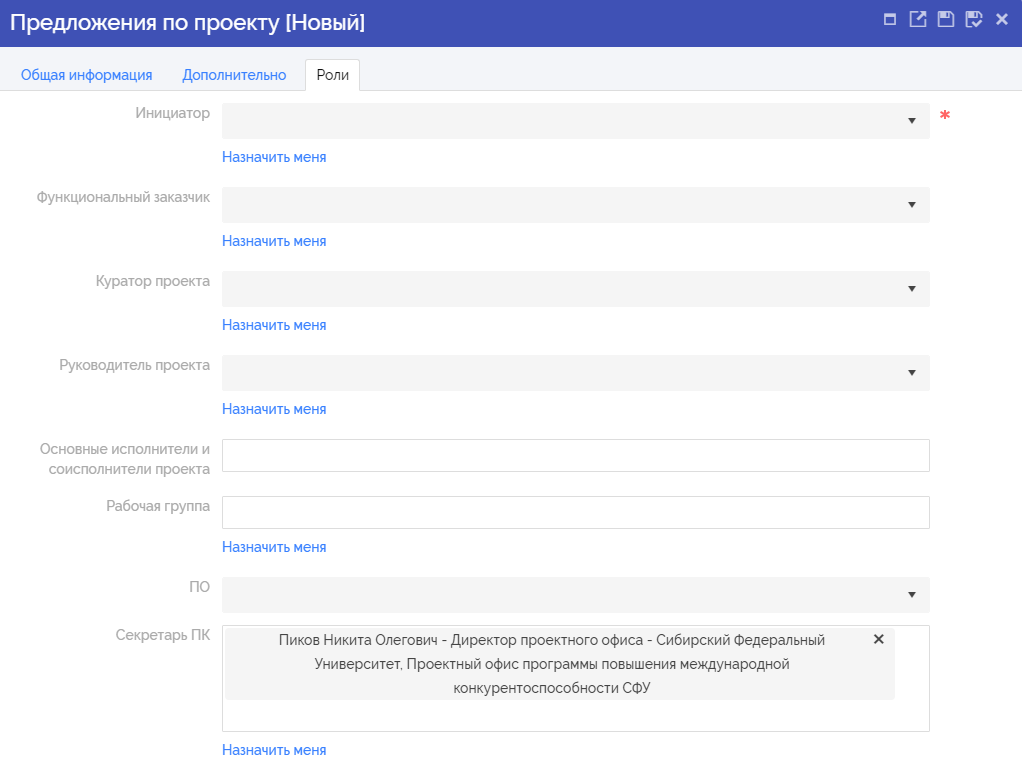Click the save-and-close icon with checkmark
This screenshot has height=777, width=1022.
point(973,19)
